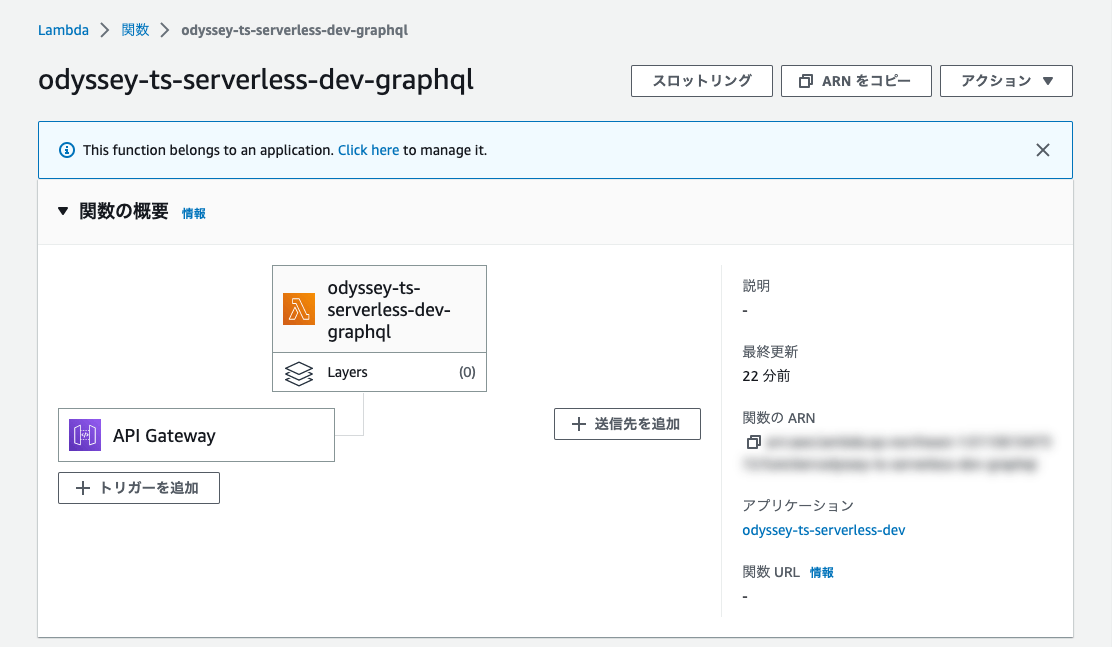Click the Layers stack icon
Viewport: 1112px width, 647px height.
point(299,373)
